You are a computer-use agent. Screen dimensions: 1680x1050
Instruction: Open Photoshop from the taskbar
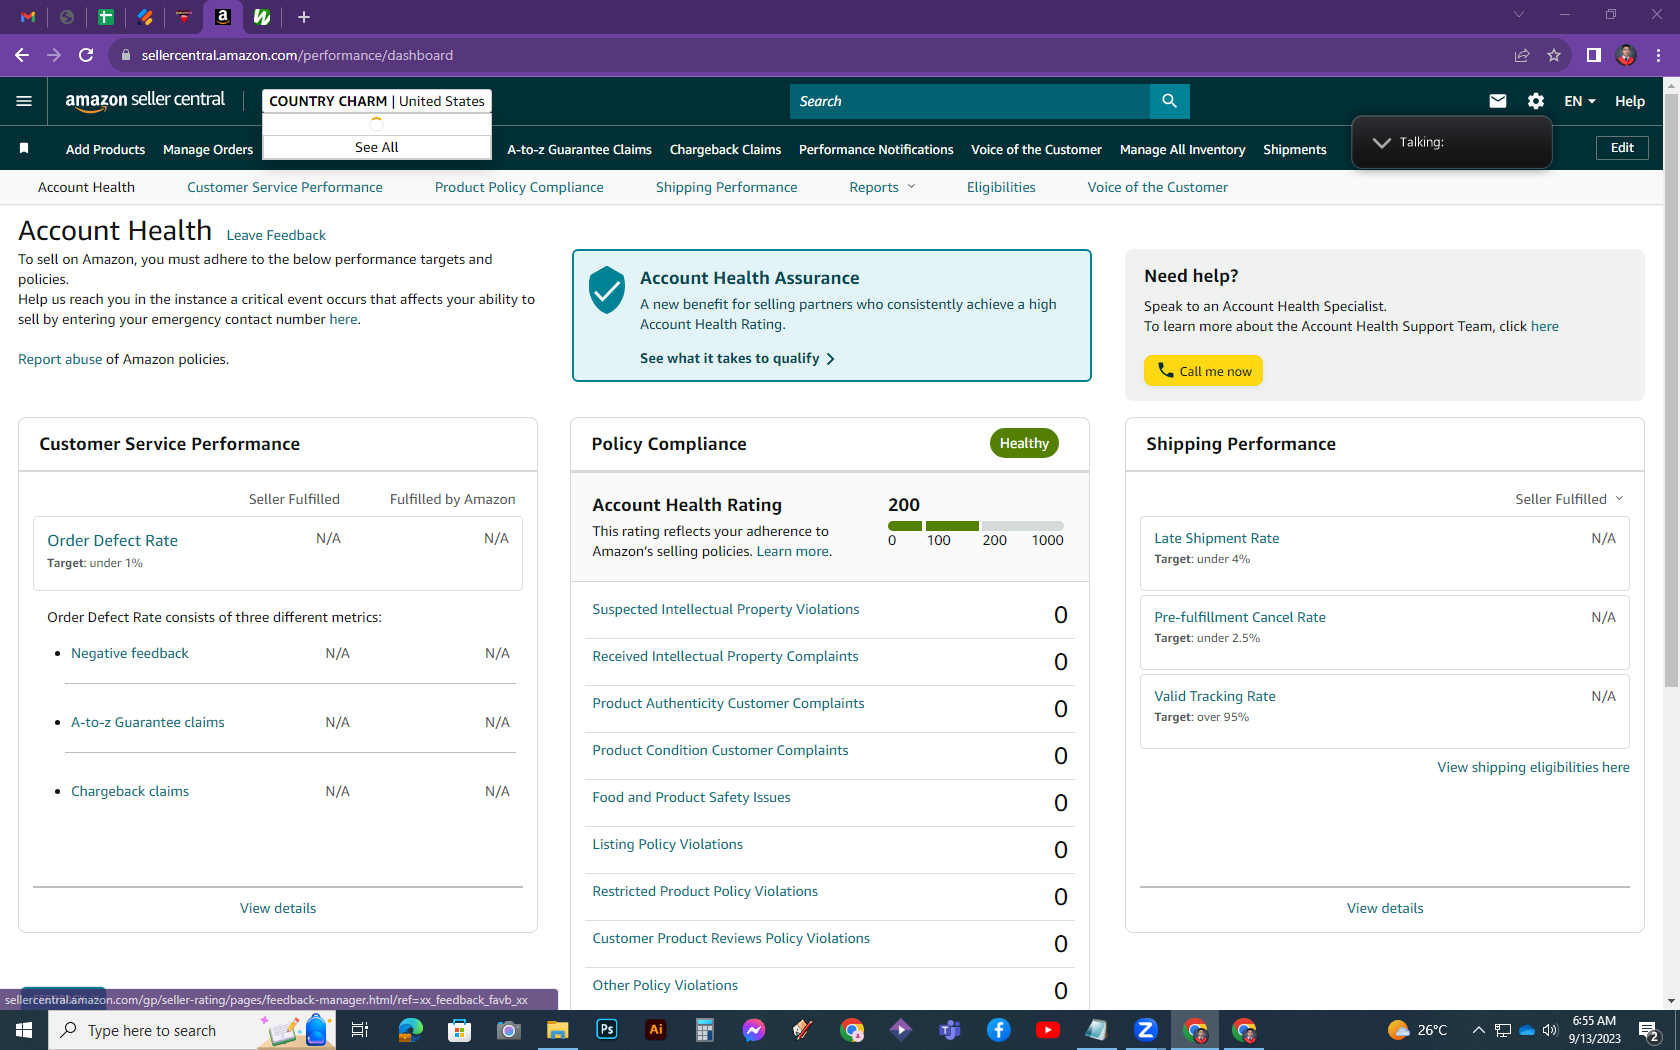point(607,1030)
